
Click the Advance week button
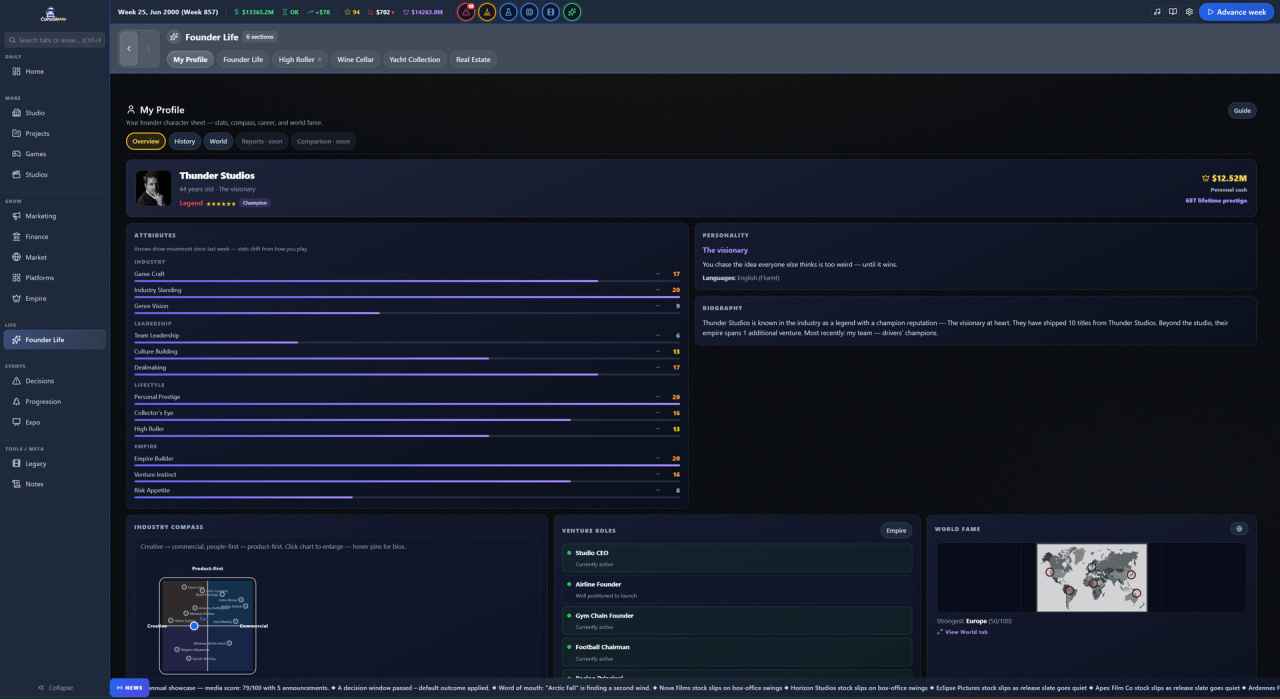click(1237, 12)
